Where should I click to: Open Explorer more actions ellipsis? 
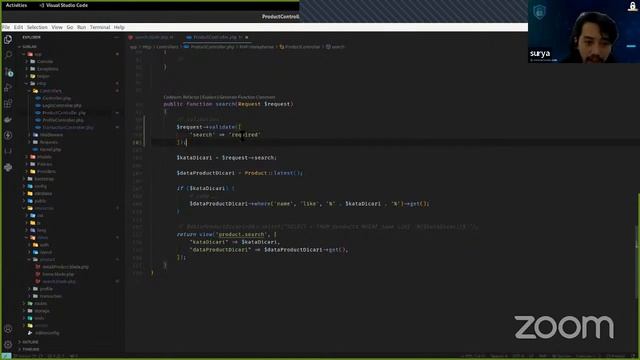[x=116, y=37]
